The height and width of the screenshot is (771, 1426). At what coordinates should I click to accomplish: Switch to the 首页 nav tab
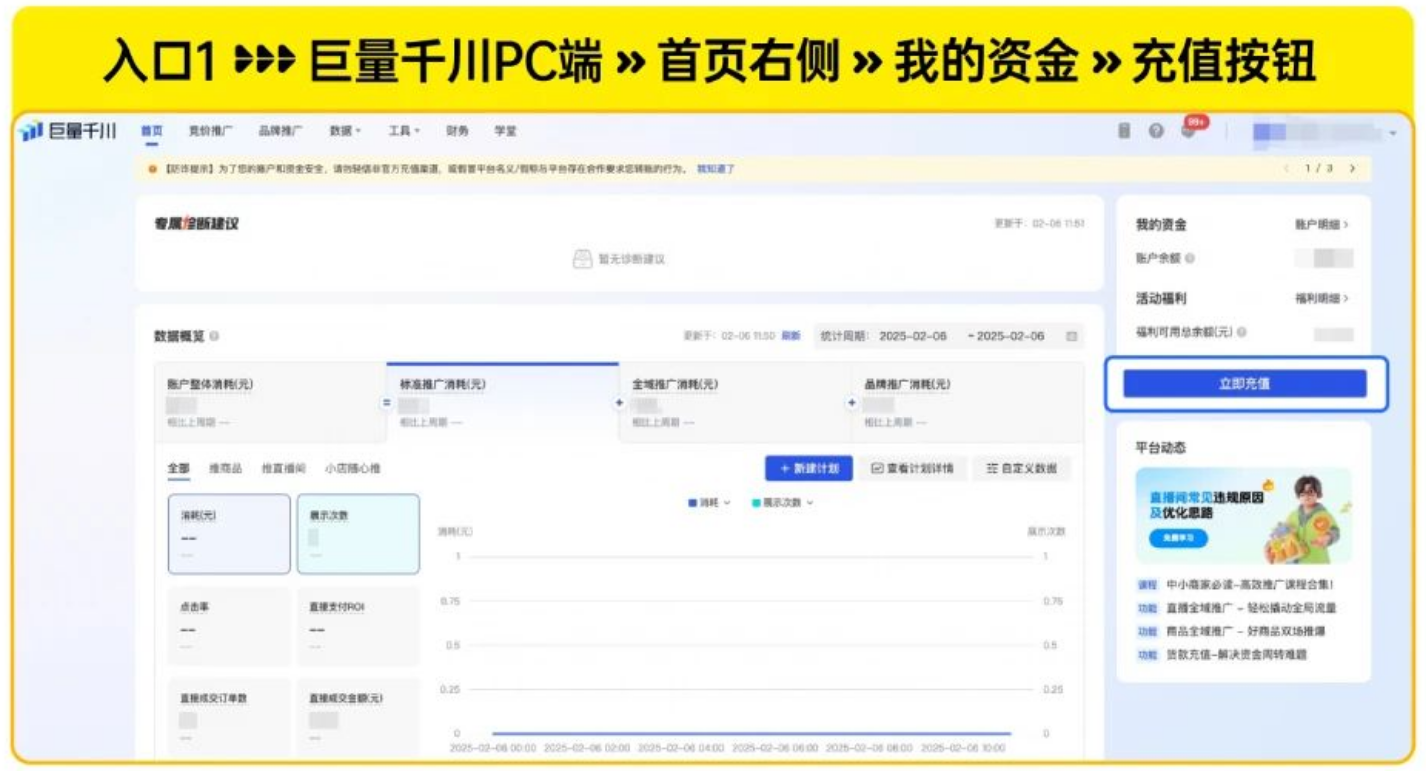[x=152, y=131]
